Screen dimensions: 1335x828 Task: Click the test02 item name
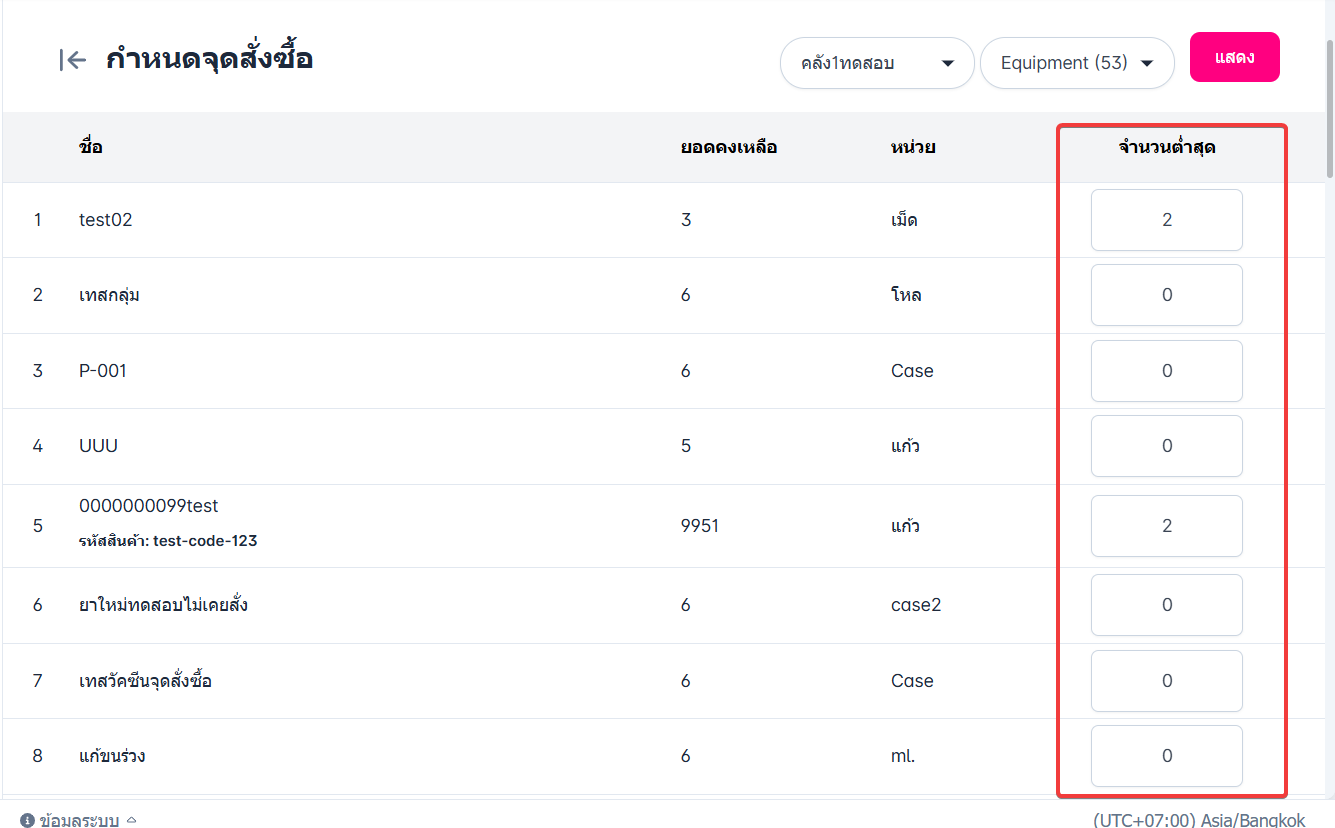pyautogui.click(x=106, y=220)
